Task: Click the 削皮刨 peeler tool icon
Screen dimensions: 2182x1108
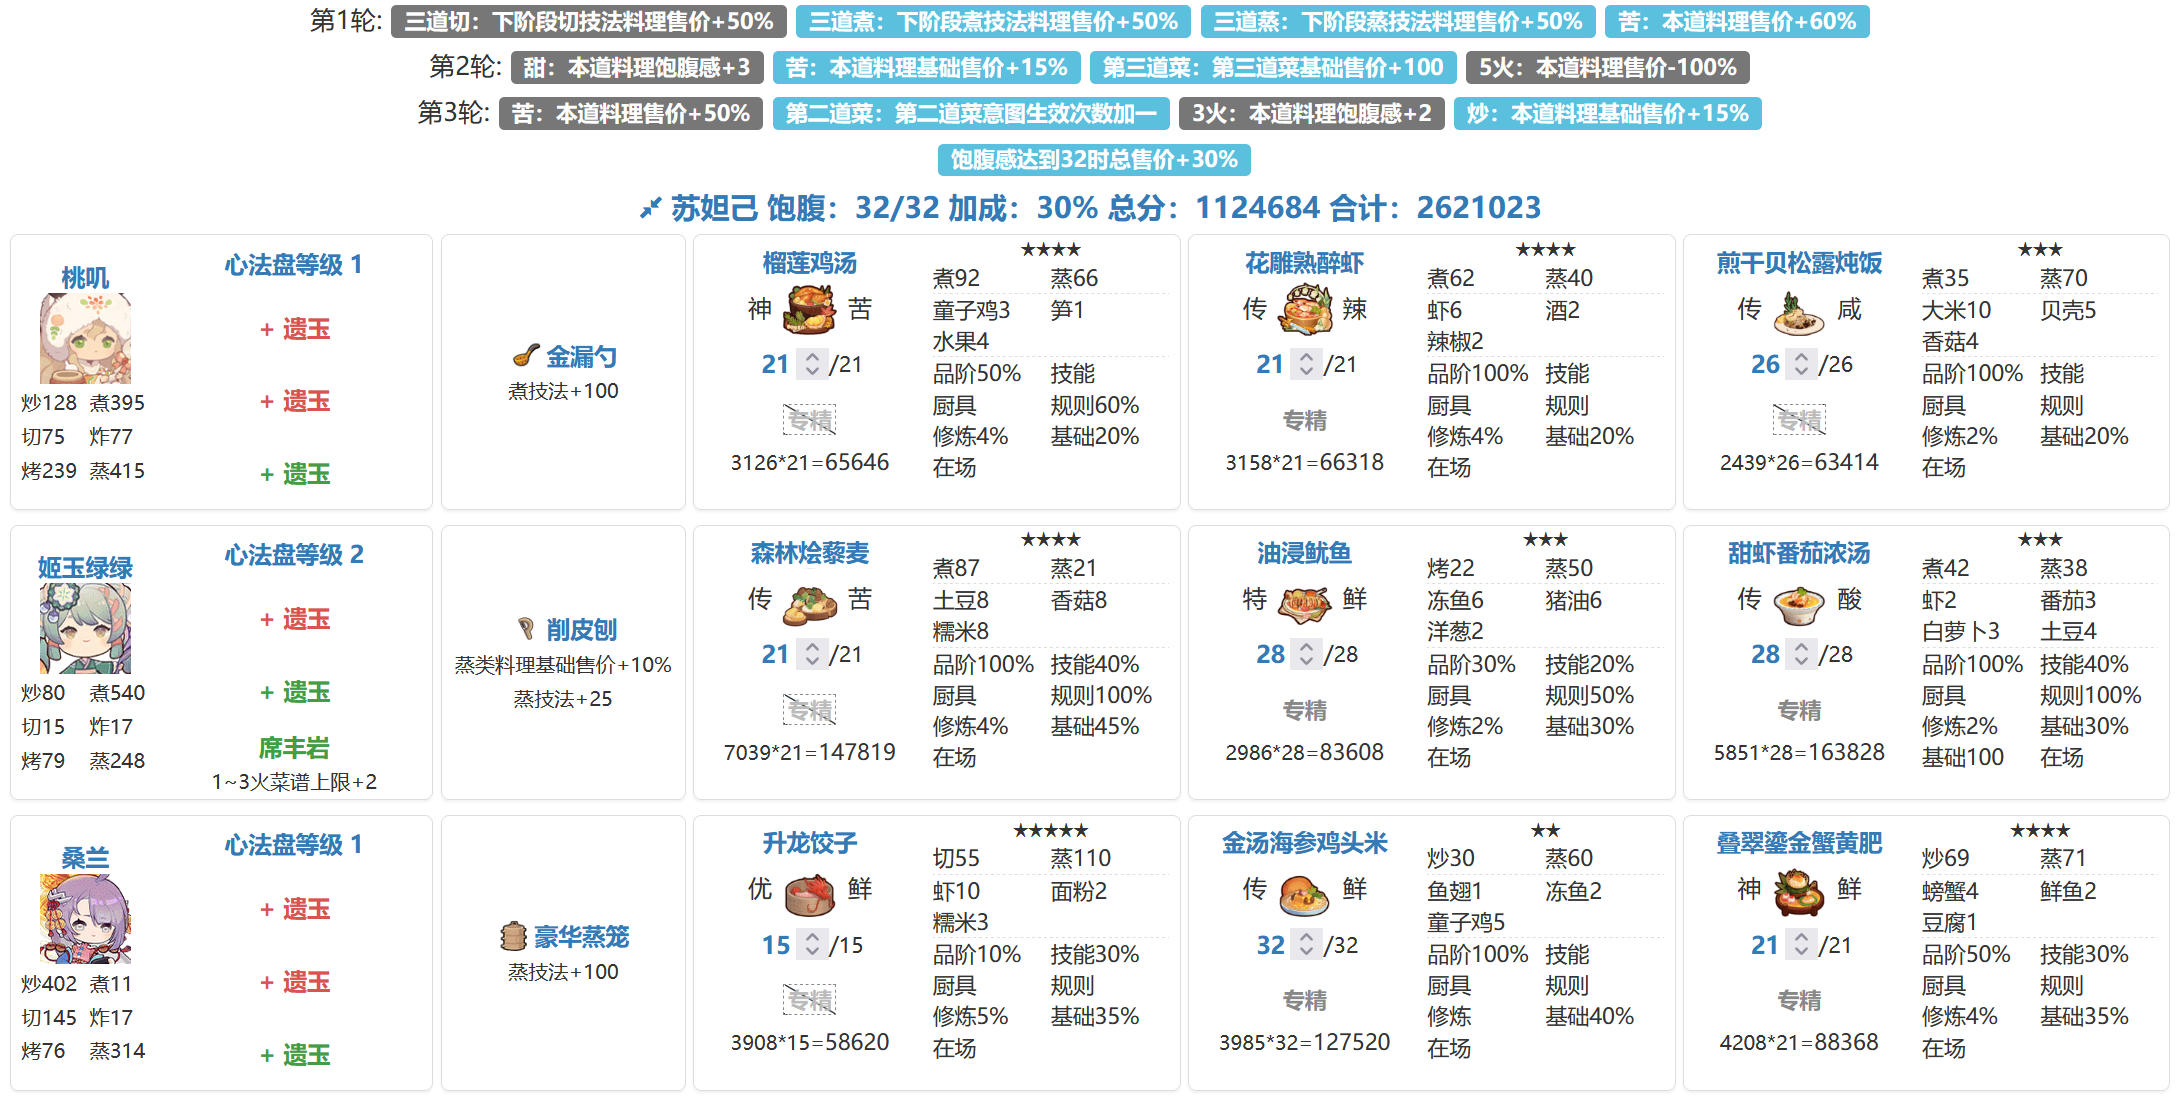Action: (x=526, y=629)
